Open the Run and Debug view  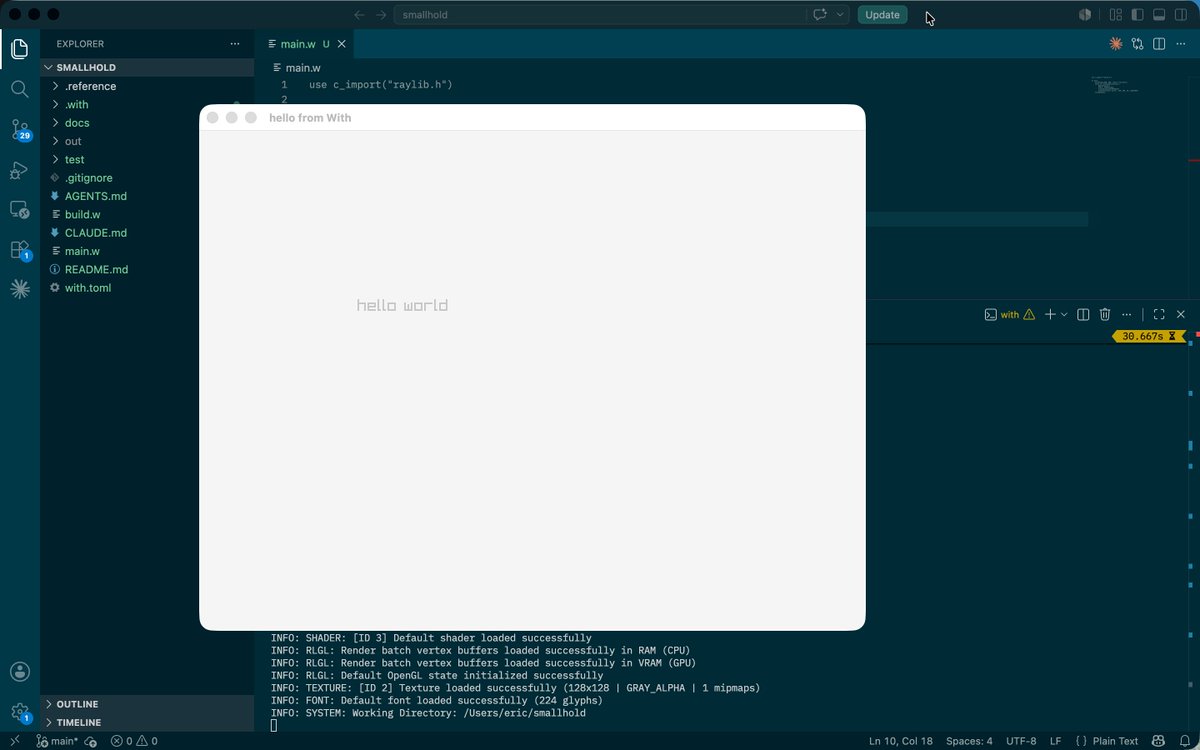coord(19,170)
